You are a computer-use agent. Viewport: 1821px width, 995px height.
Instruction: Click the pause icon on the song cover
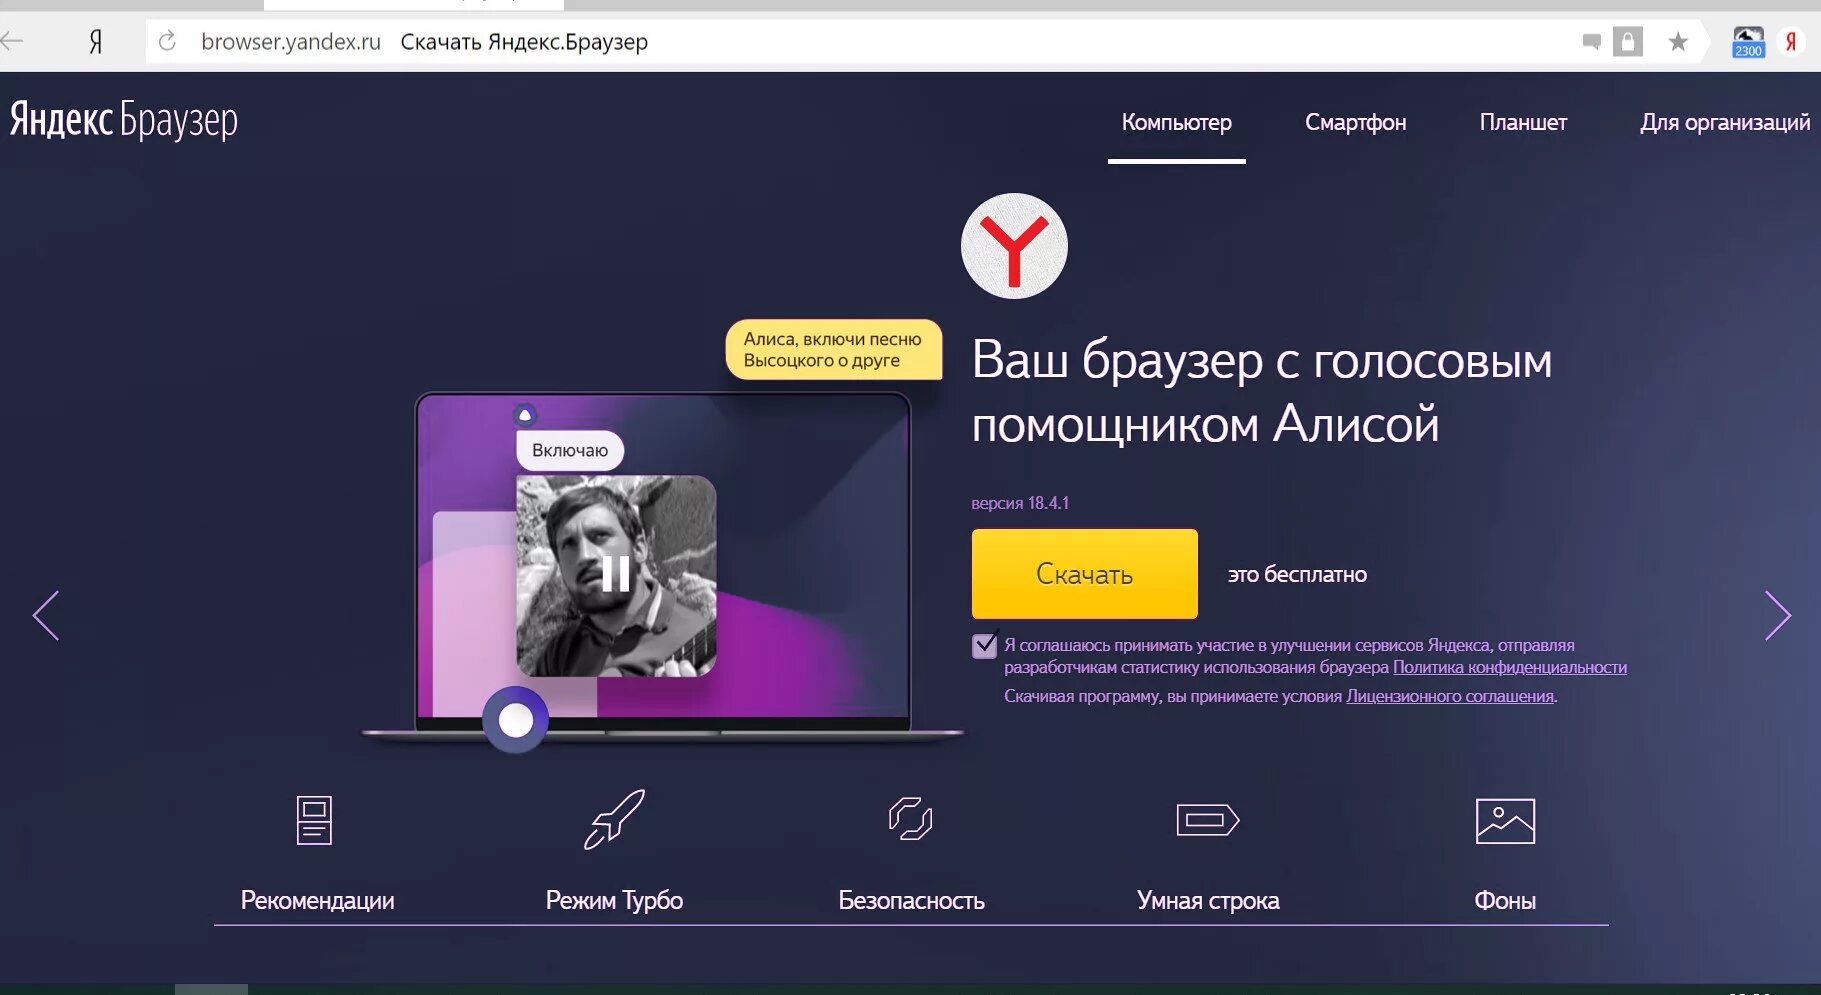click(615, 574)
